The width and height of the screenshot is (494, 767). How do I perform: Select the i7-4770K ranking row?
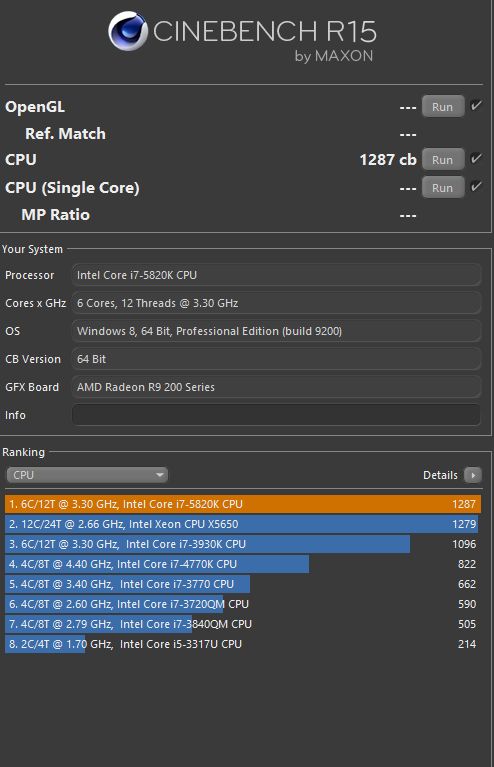coord(243,564)
